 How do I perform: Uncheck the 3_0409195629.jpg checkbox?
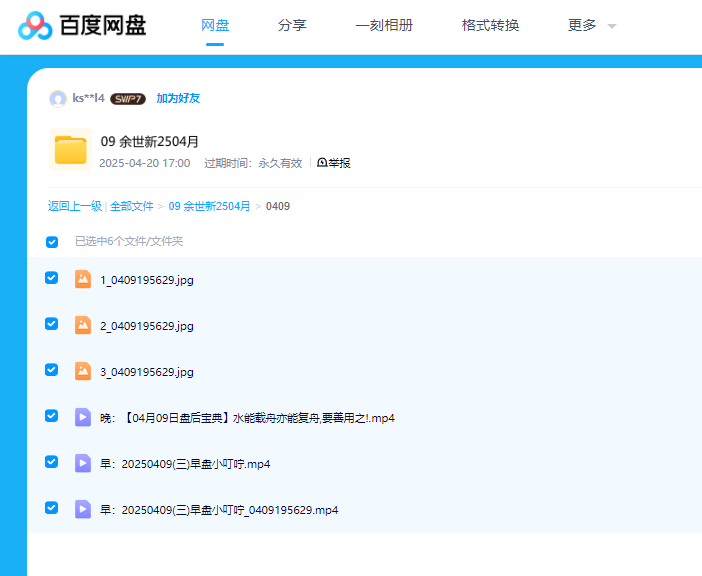click(52, 370)
